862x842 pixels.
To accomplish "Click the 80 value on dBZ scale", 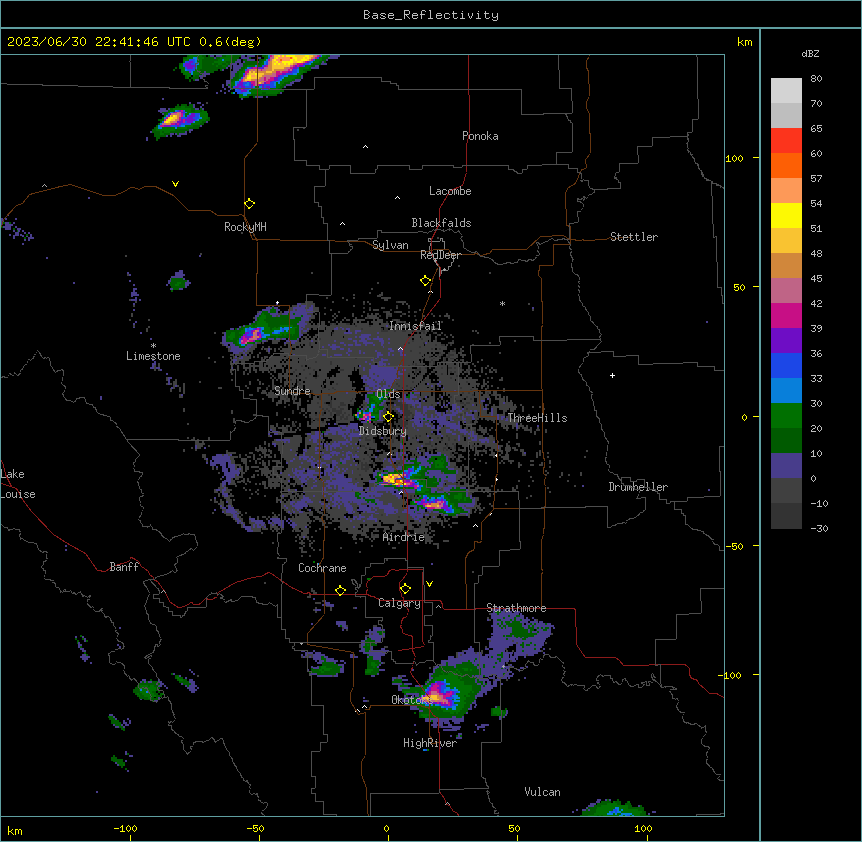I will 816,79.
